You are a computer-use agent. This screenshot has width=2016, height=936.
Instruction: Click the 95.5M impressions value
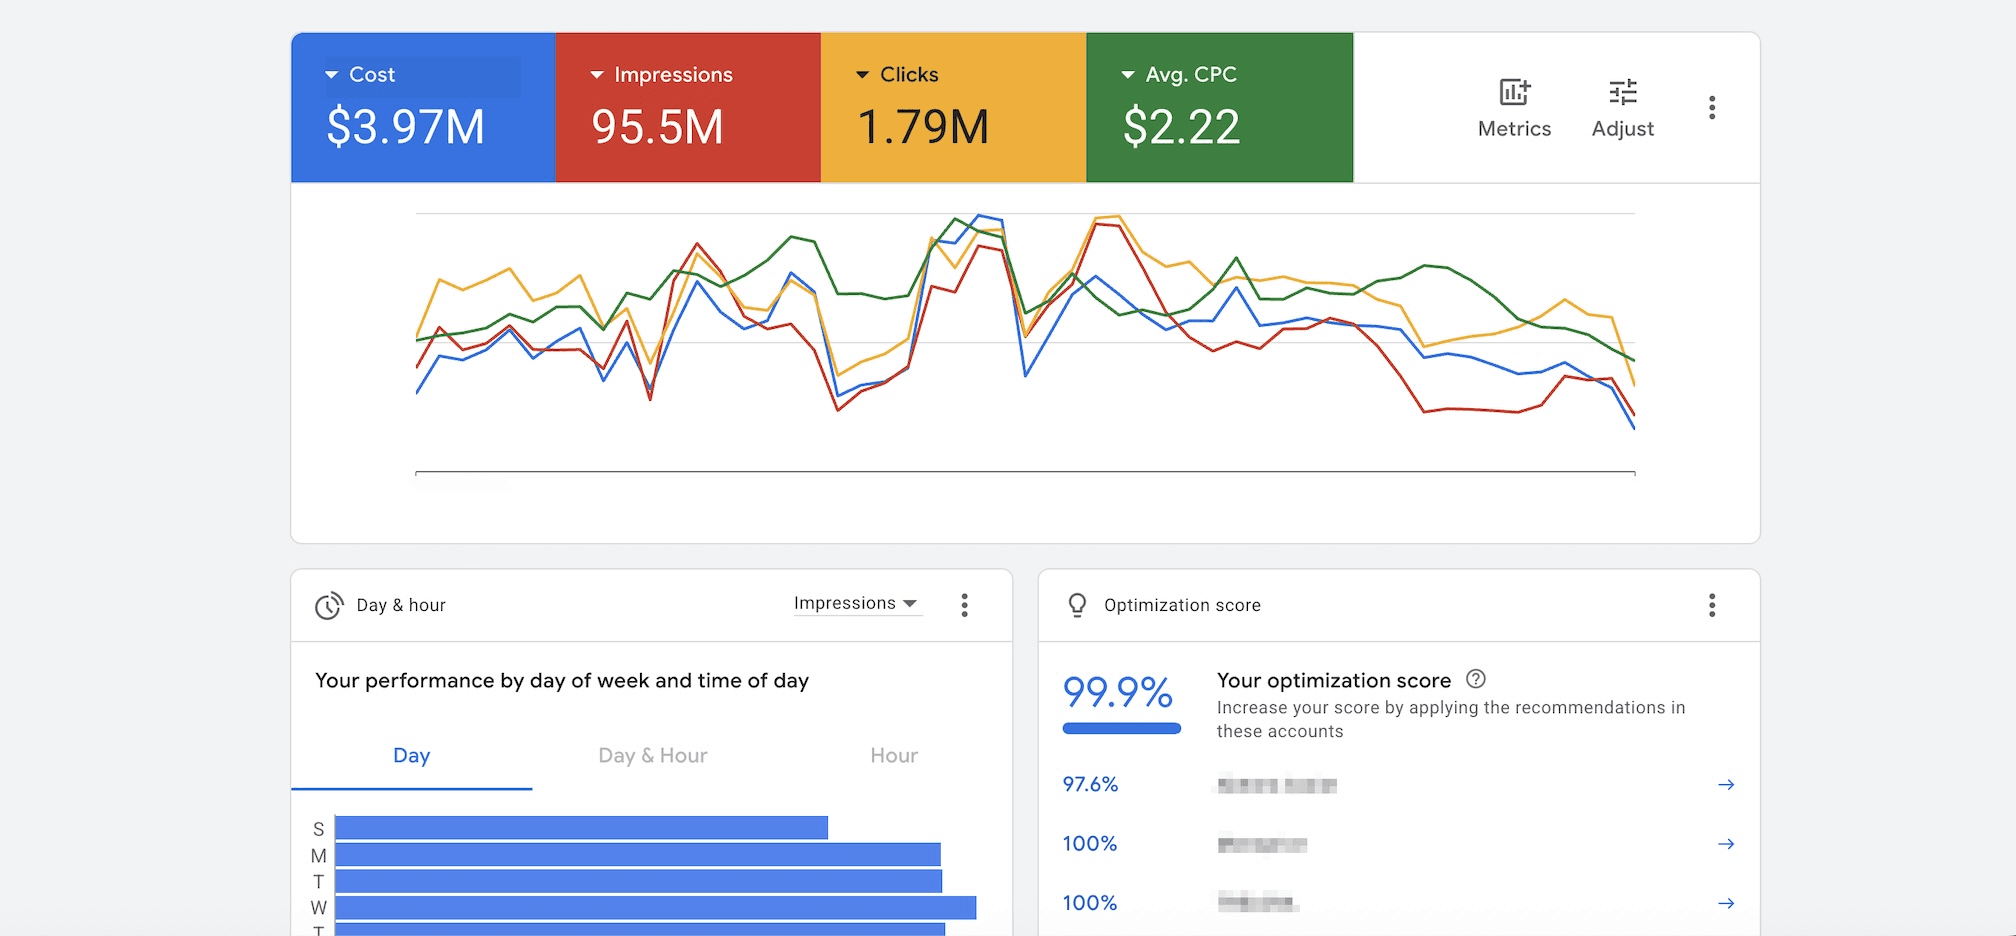[x=657, y=128]
